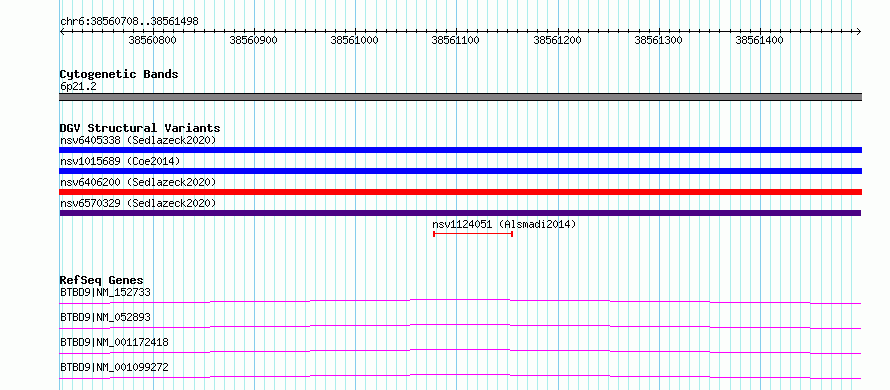Click the gray 6p21.2 cytogenetic band bar

(460, 97)
